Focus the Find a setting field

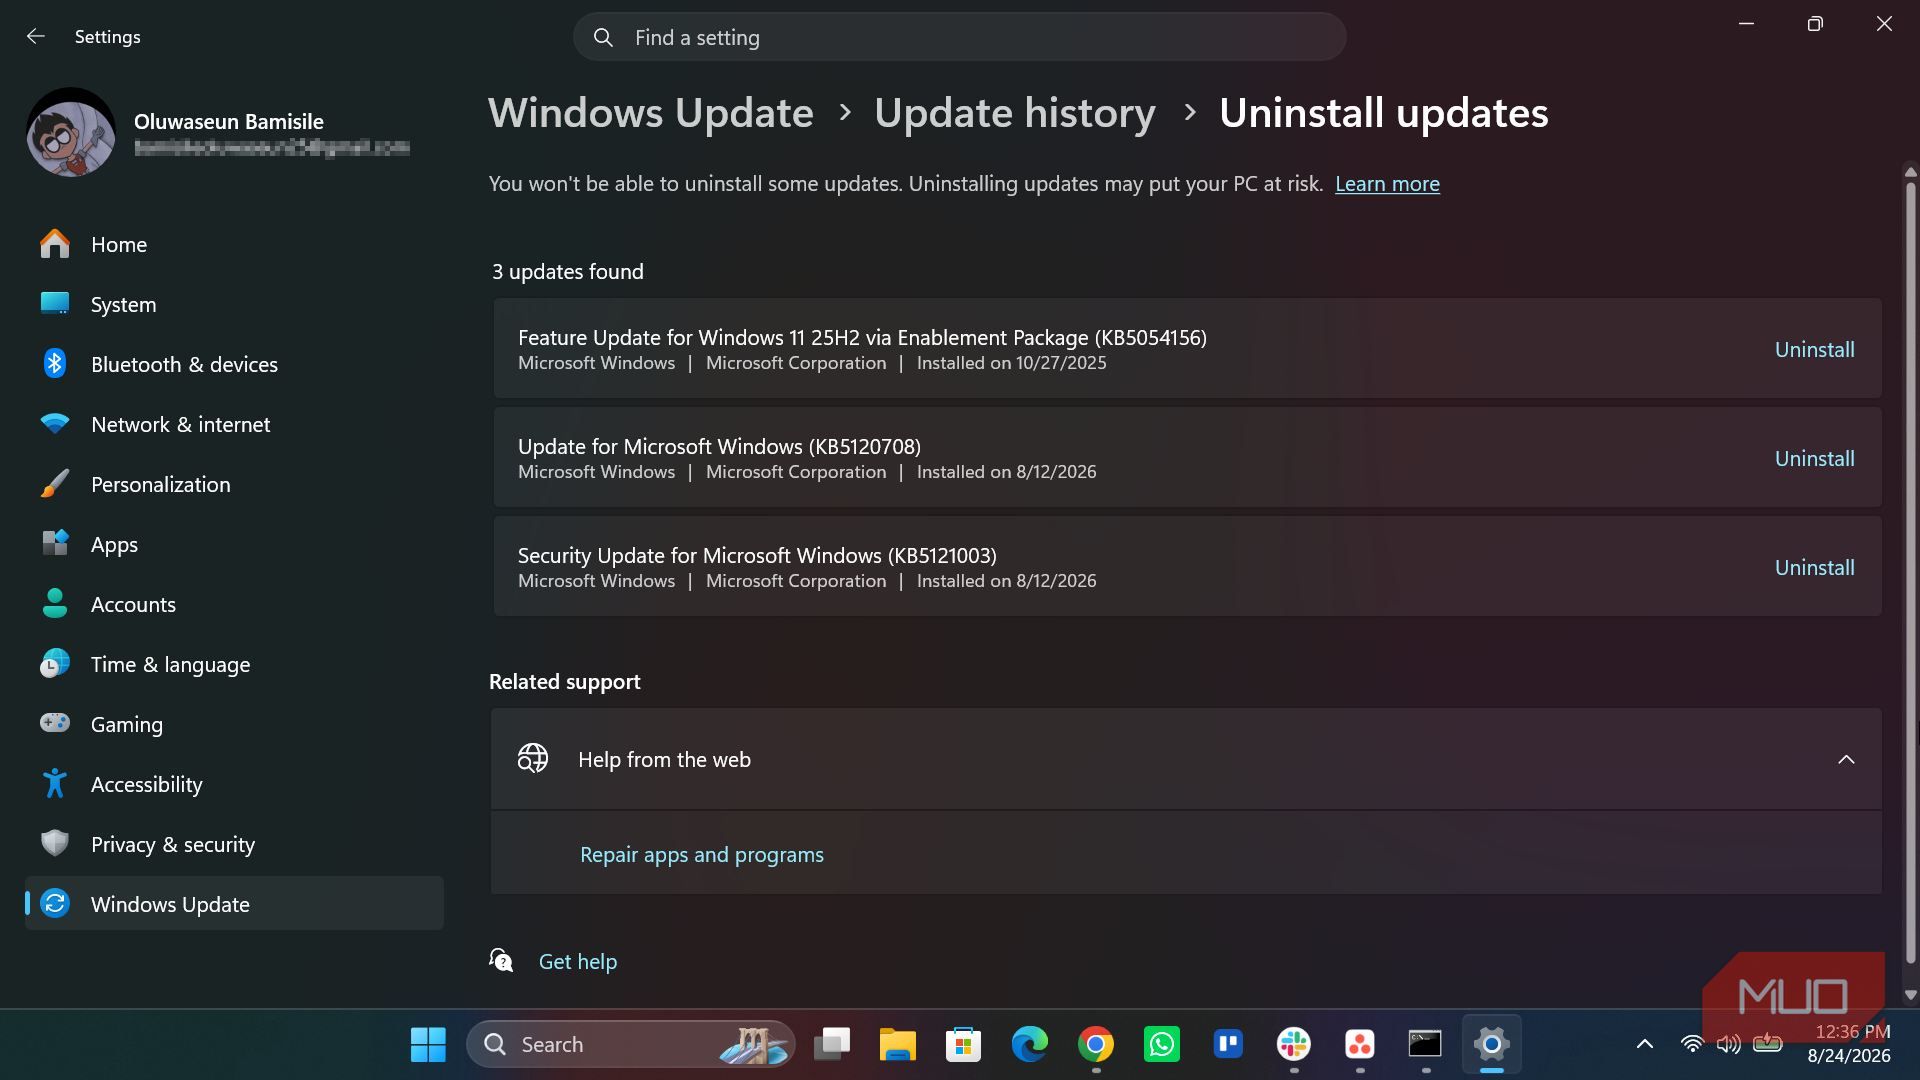click(x=959, y=37)
